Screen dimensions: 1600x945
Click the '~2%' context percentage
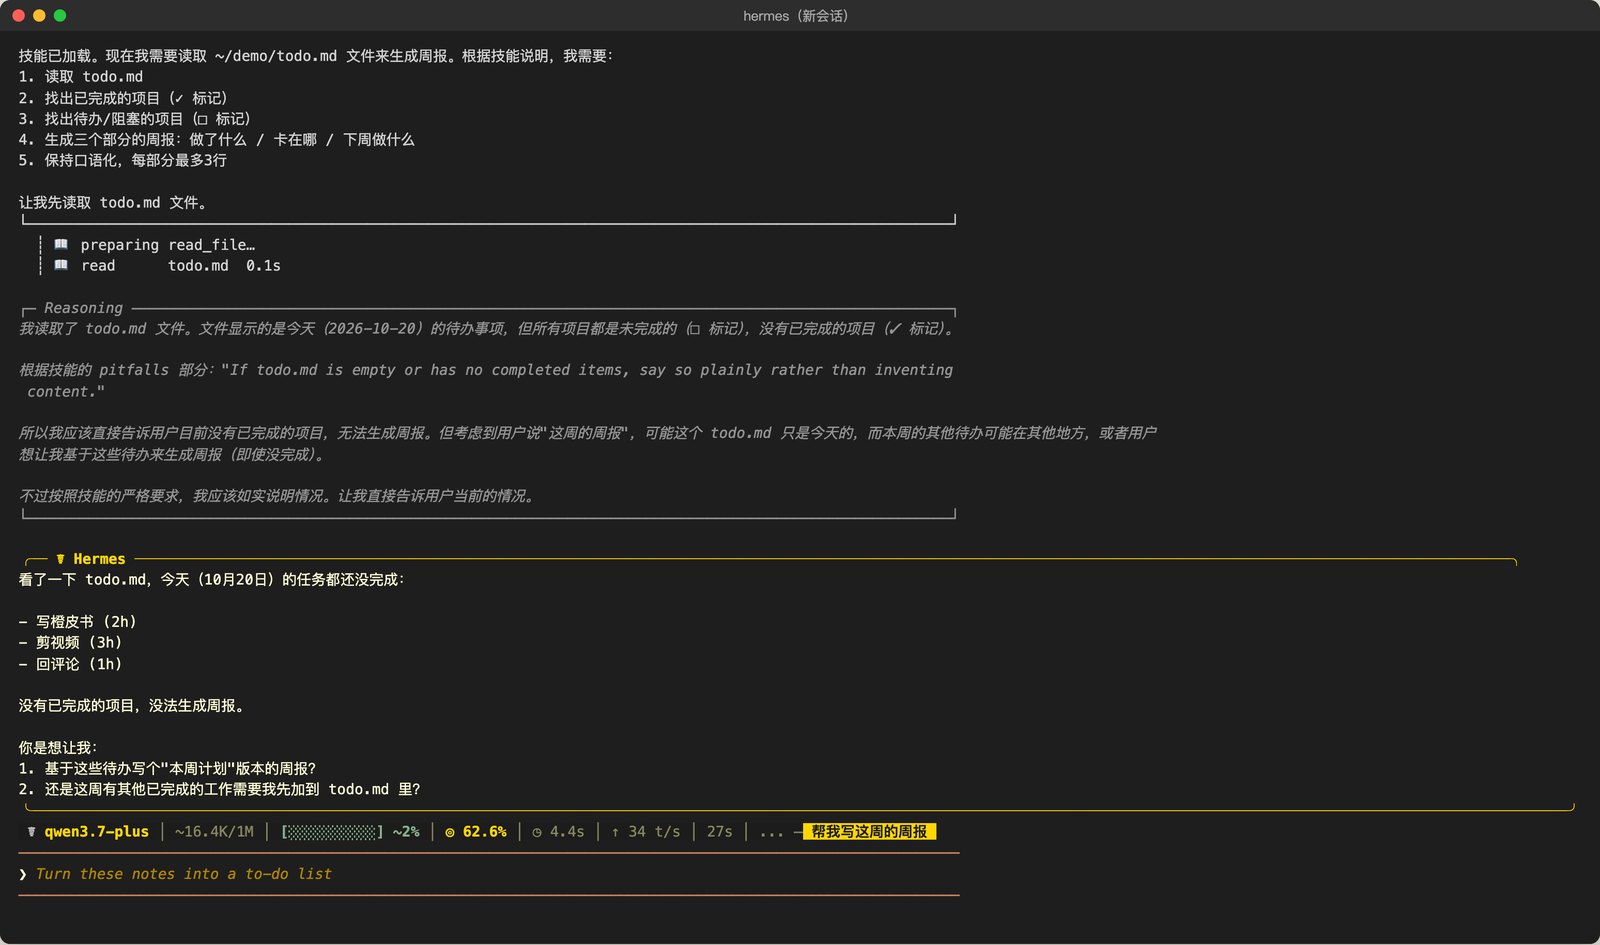(406, 832)
